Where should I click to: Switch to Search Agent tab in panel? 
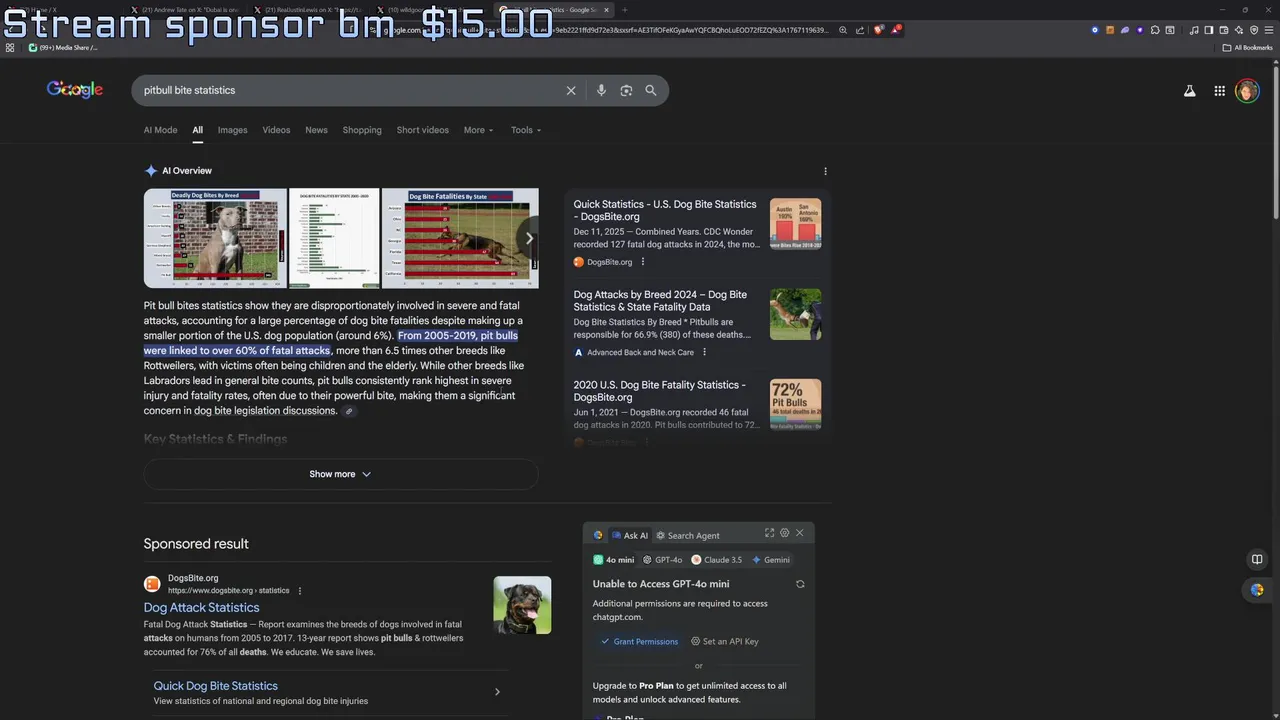point(687,535)
